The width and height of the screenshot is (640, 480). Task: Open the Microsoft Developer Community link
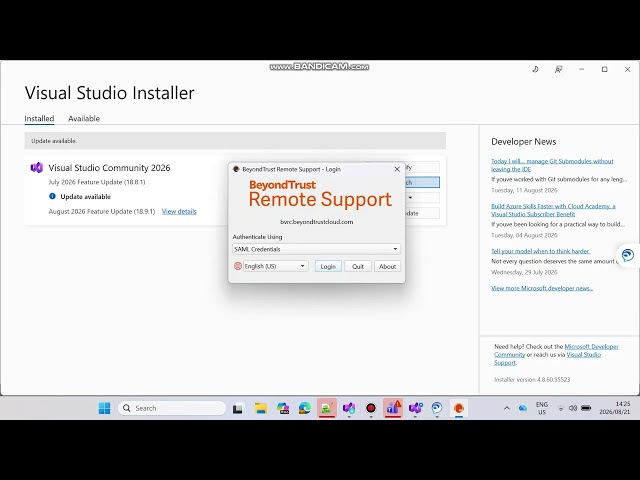pyautogui.click(x=556, y=351)
